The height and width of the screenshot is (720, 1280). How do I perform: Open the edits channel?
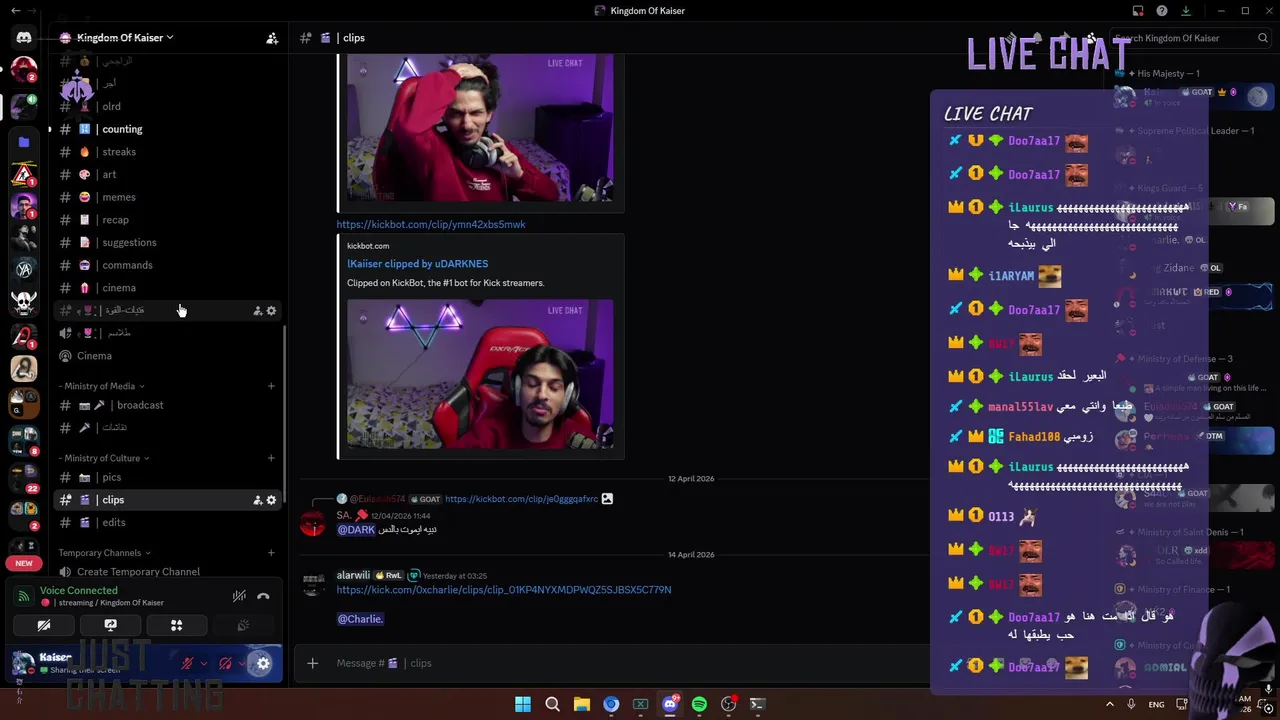(168, 522)
